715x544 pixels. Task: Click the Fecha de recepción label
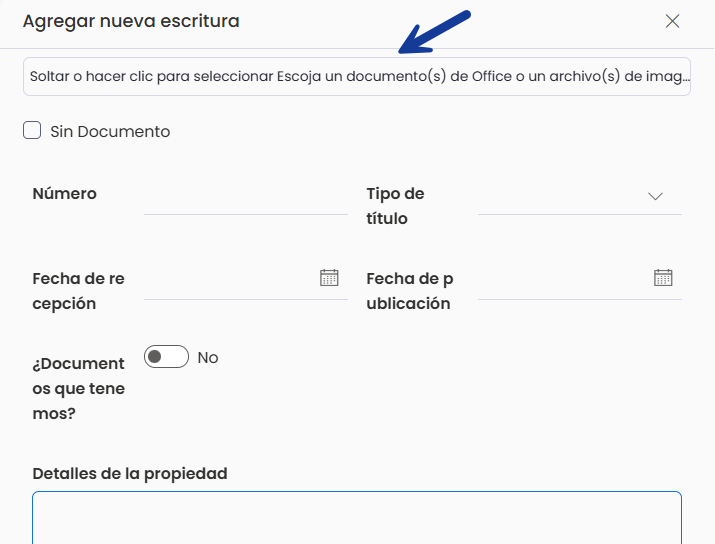click(78, 291)
